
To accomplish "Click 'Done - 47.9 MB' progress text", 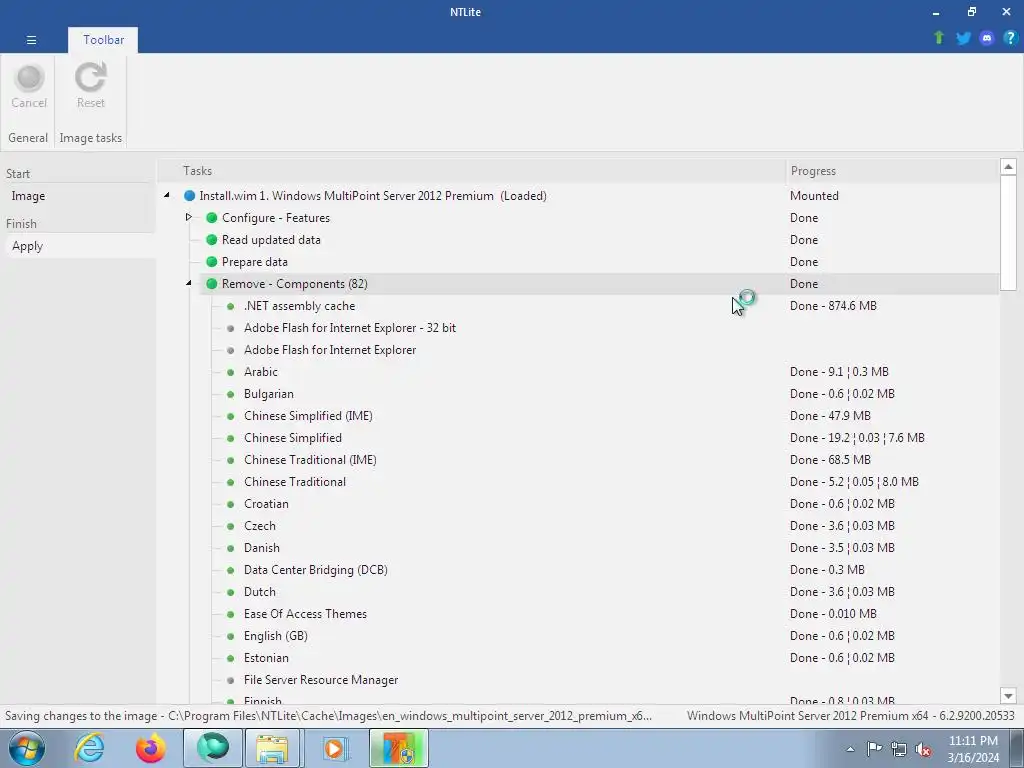I will coord(830,416).
